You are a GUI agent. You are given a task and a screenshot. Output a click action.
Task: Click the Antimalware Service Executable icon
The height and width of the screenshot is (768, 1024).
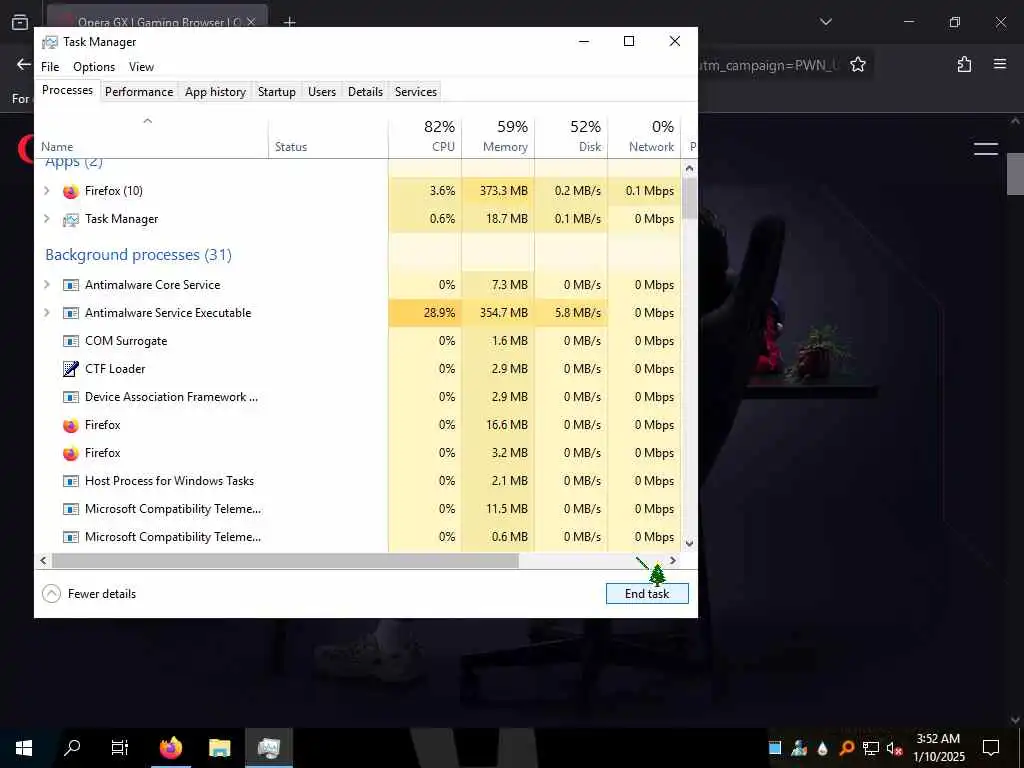[71, 313]
